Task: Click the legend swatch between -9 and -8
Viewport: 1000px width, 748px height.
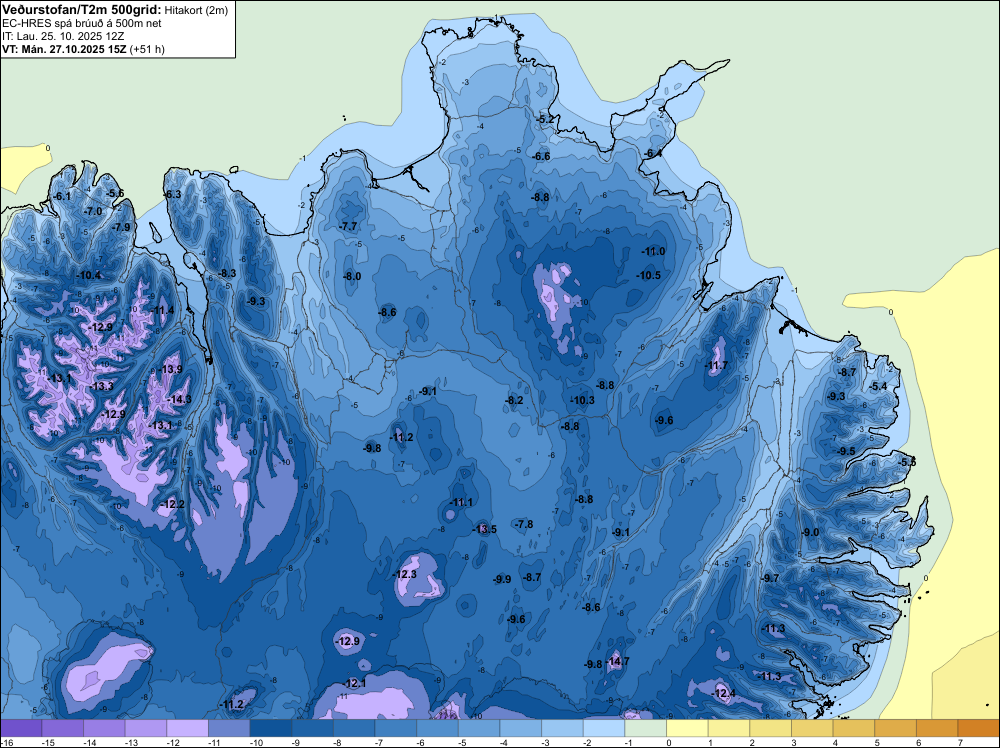Action: pos(312,728)
